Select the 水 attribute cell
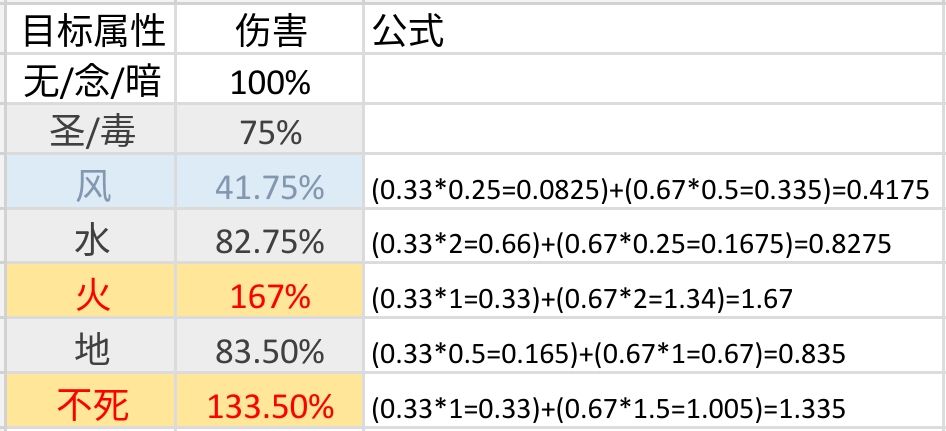 [93, 241]
